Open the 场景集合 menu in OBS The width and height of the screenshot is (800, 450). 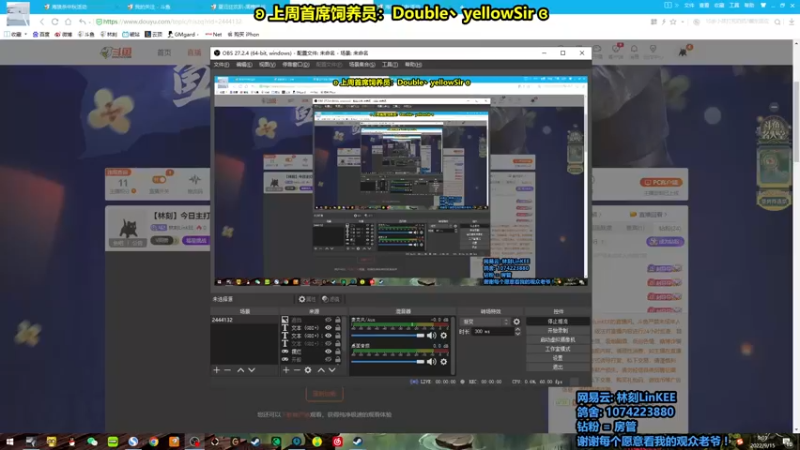(362, 65)
